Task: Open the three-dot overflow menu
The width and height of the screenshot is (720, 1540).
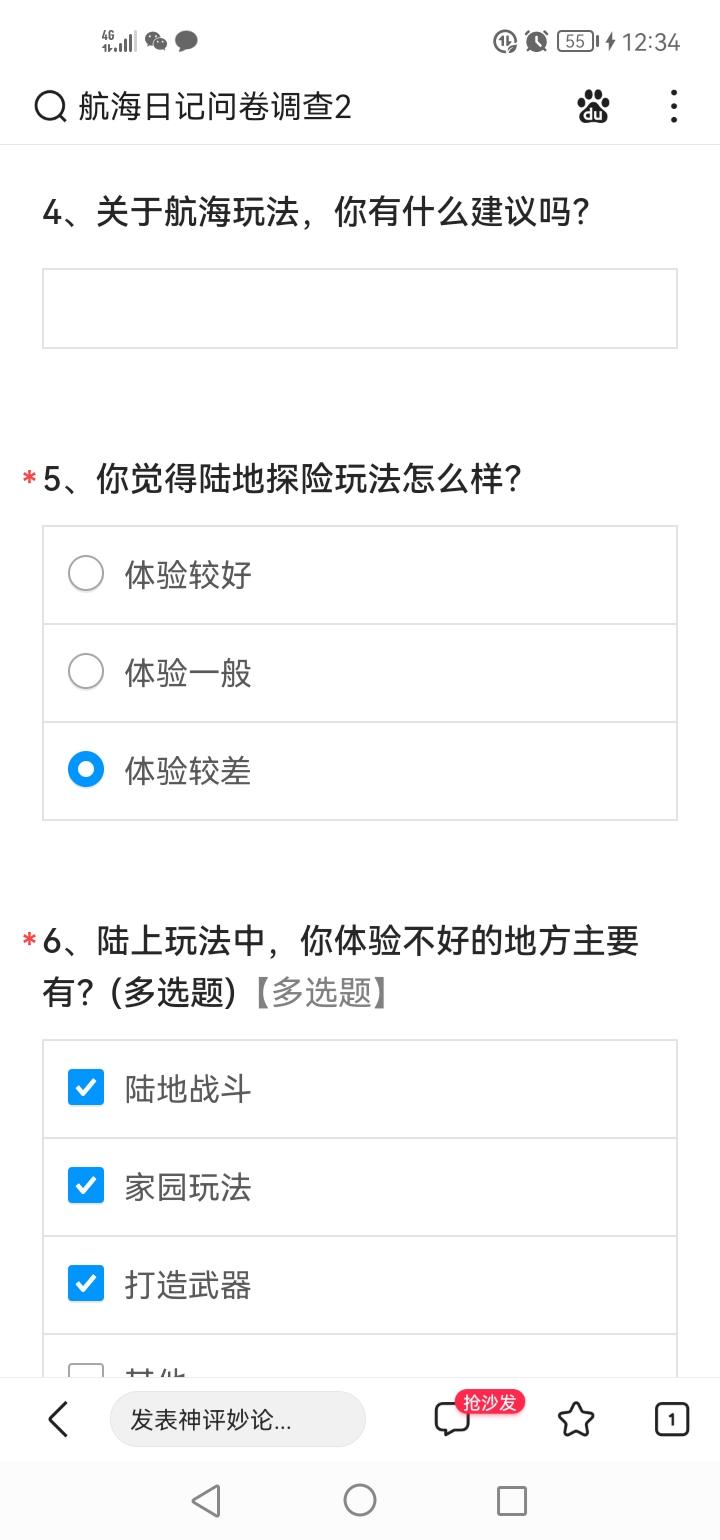Action: (674, 106)
